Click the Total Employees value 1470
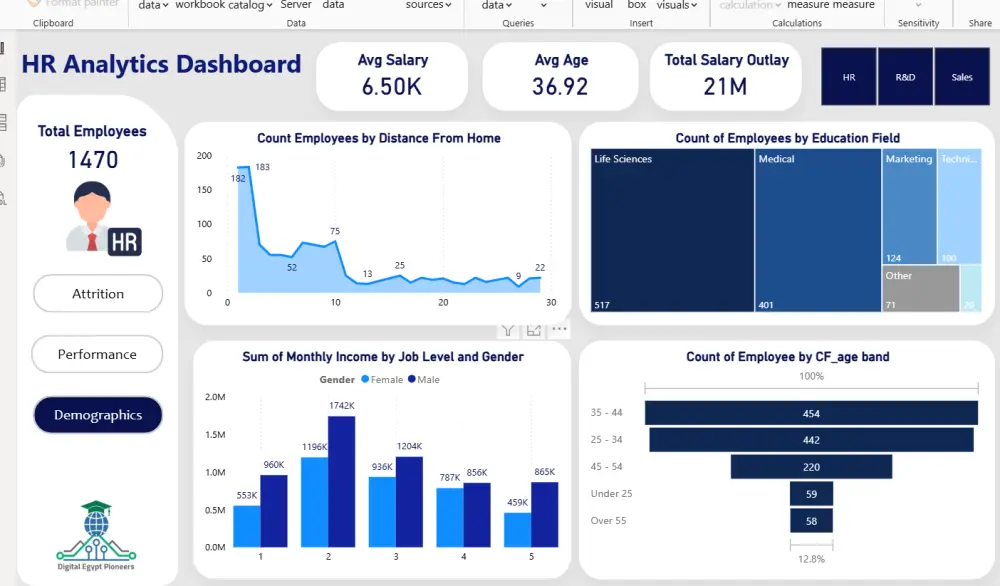 (93, 159)
